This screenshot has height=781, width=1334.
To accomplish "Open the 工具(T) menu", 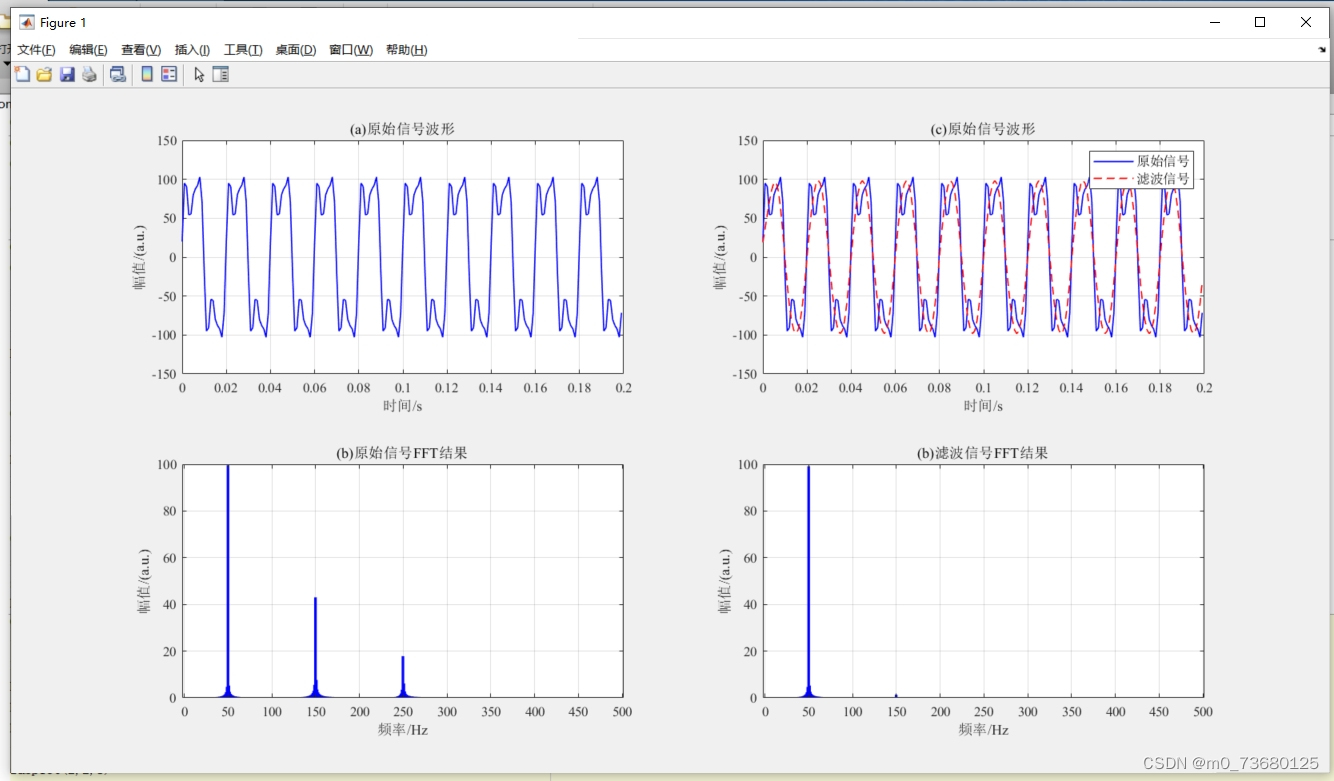I will [x=243, y=50].
